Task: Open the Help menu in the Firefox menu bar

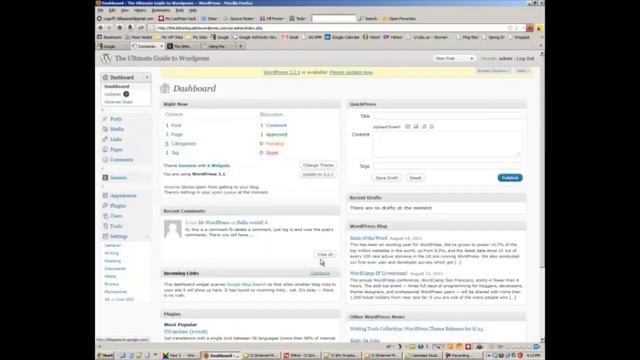Action: click(193, 10)
